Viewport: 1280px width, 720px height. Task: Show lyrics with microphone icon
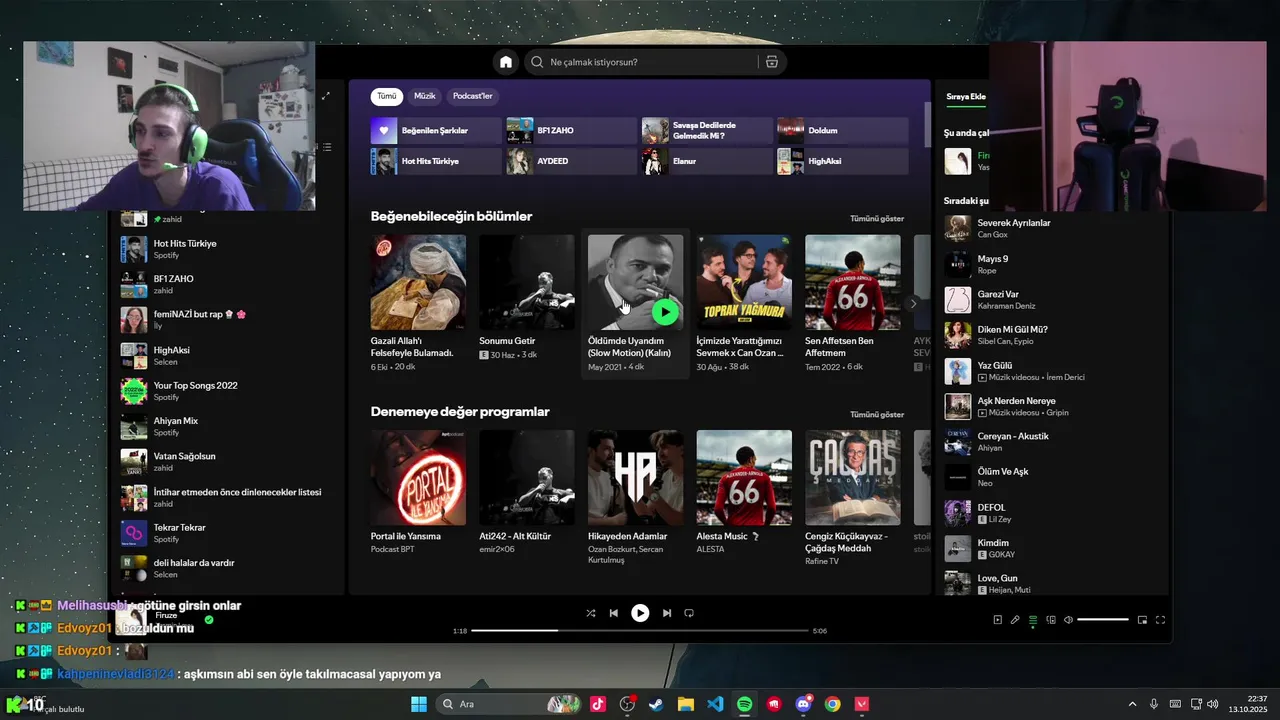click(1015, 620)
